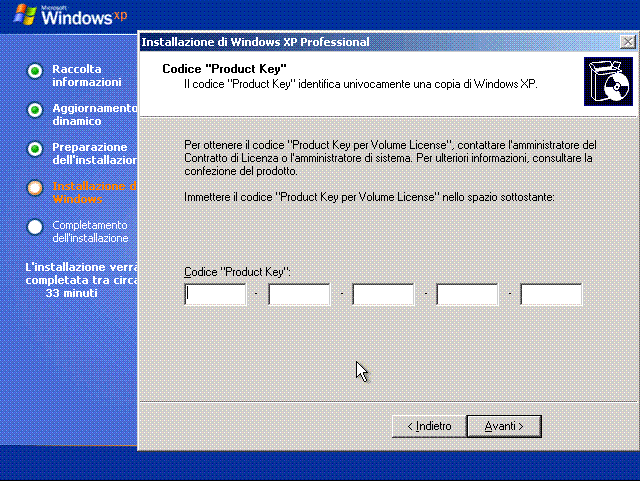Click the white bullet beside Completamento dell'installazione
This screenshot has width=640, height=481.
[x=35, y=227]
